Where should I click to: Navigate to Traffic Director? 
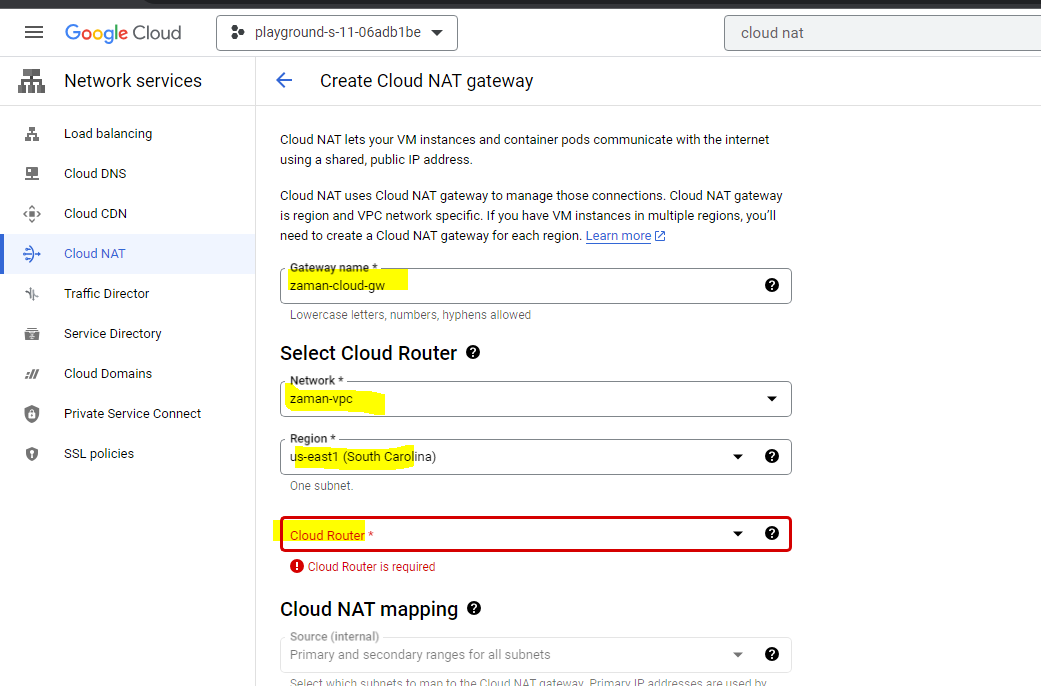click(x=106, y=294)
